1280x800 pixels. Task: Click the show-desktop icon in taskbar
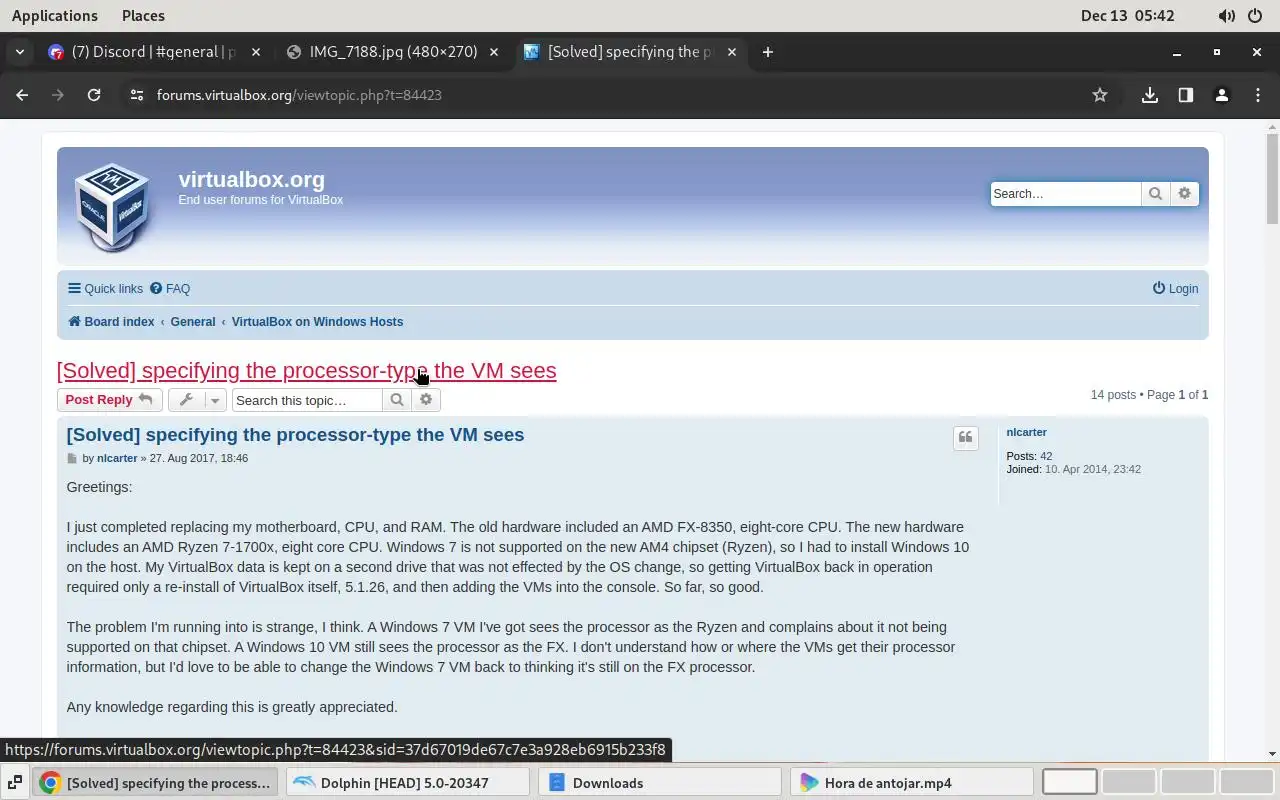15,783
